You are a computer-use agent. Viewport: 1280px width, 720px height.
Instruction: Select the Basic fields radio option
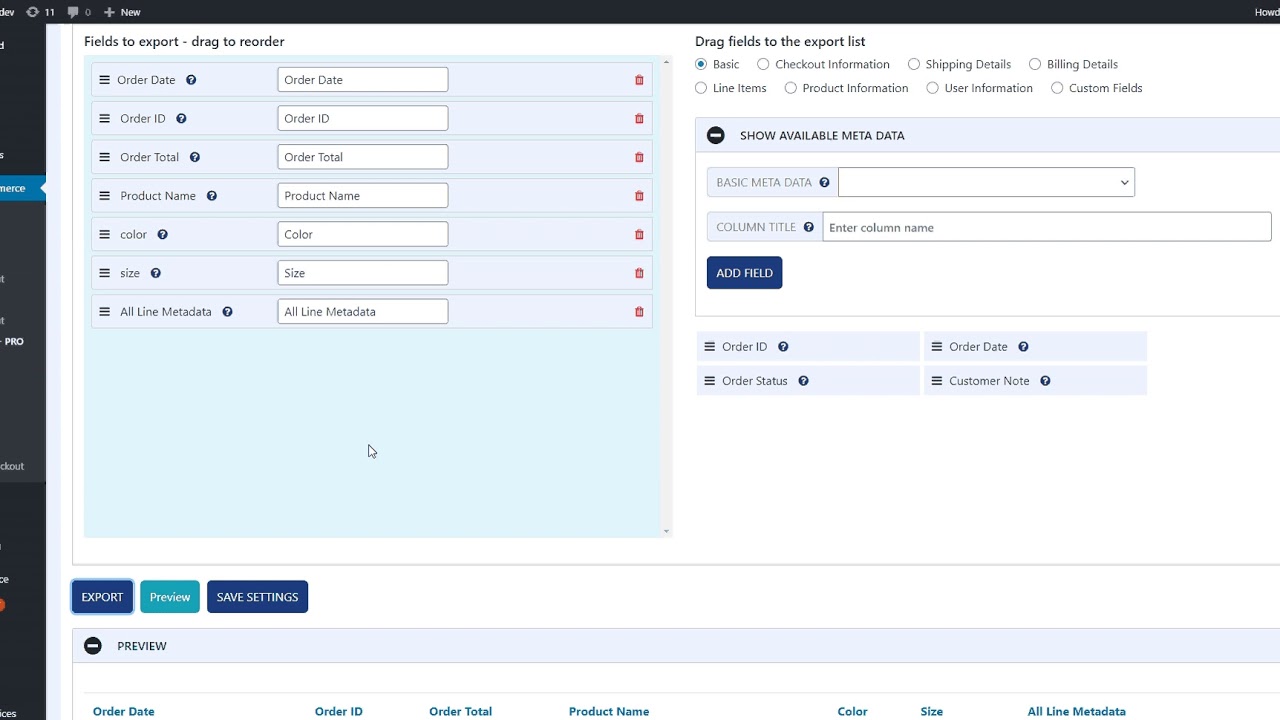click(701, 64)
